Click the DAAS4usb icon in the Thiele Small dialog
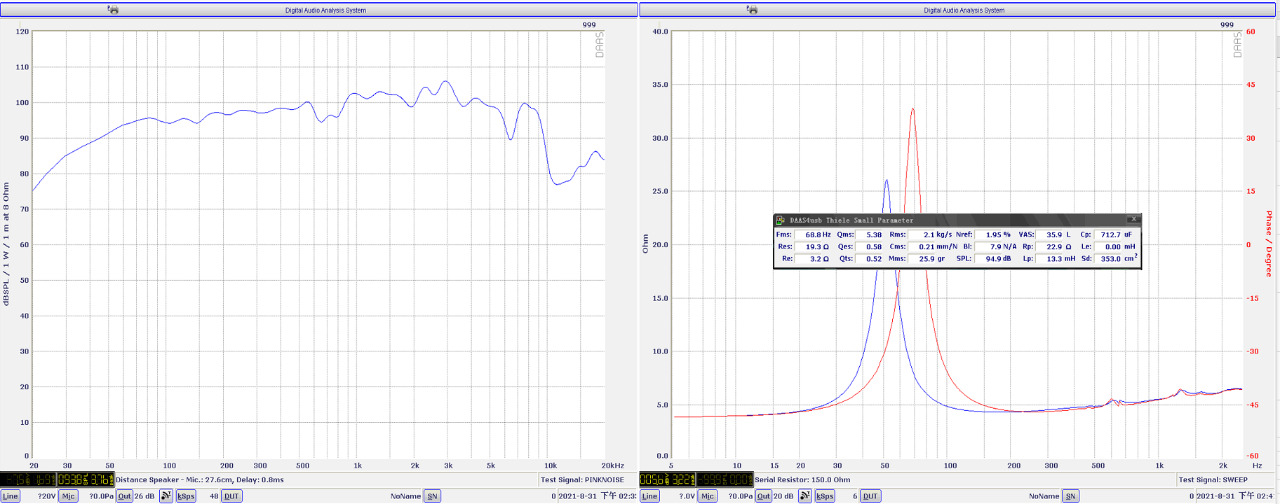This screenshot has width=1280, height=504. click(781, 220)
